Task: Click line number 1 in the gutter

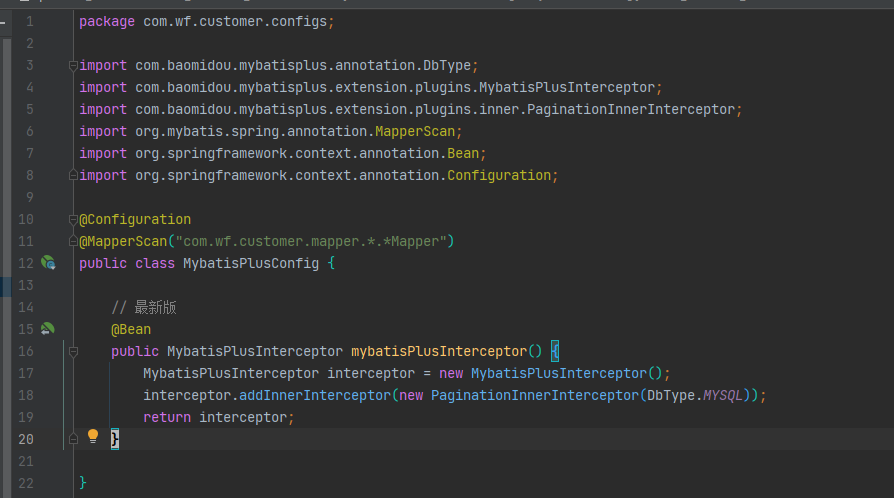Action: [x=29, y=21]
